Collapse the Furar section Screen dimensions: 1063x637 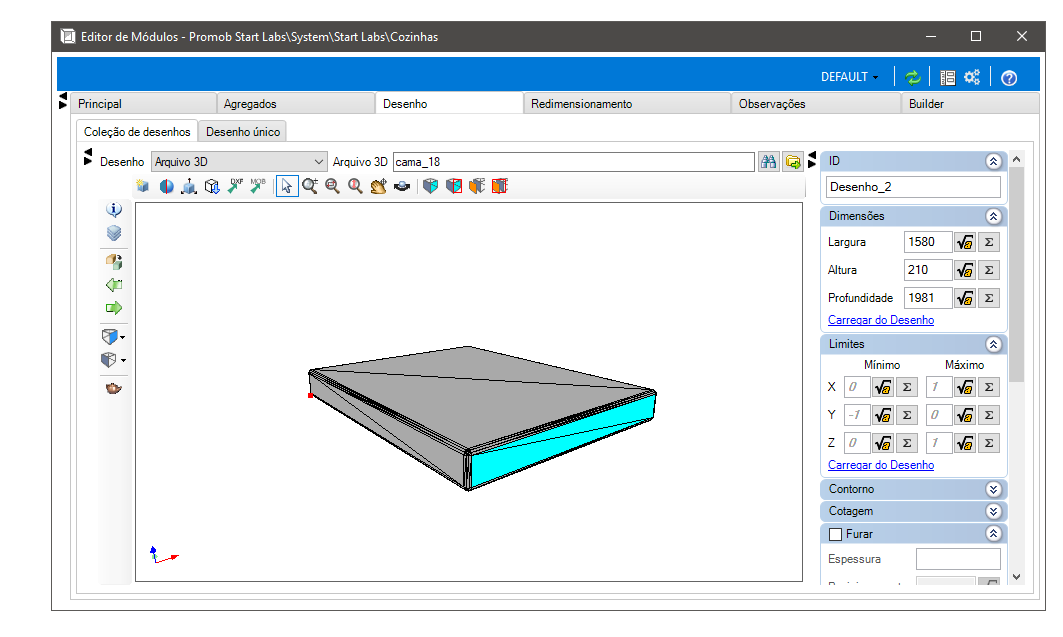[993, 534]
